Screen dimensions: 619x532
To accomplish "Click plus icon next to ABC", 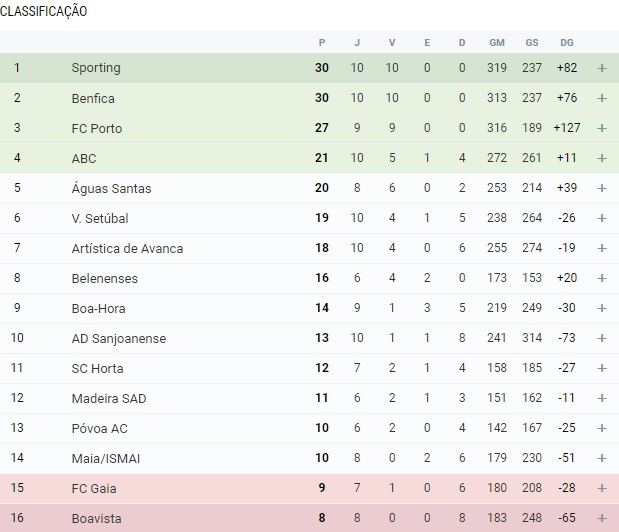I will pyautogui.click(x=602, y=158).
